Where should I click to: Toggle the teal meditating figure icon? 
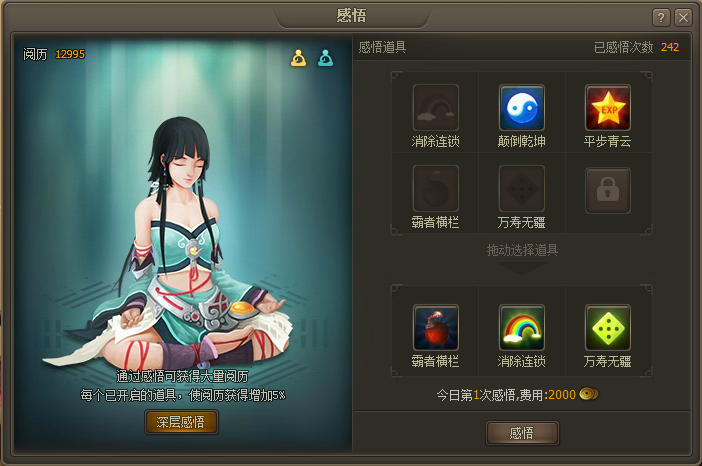[x=325, y=58]
